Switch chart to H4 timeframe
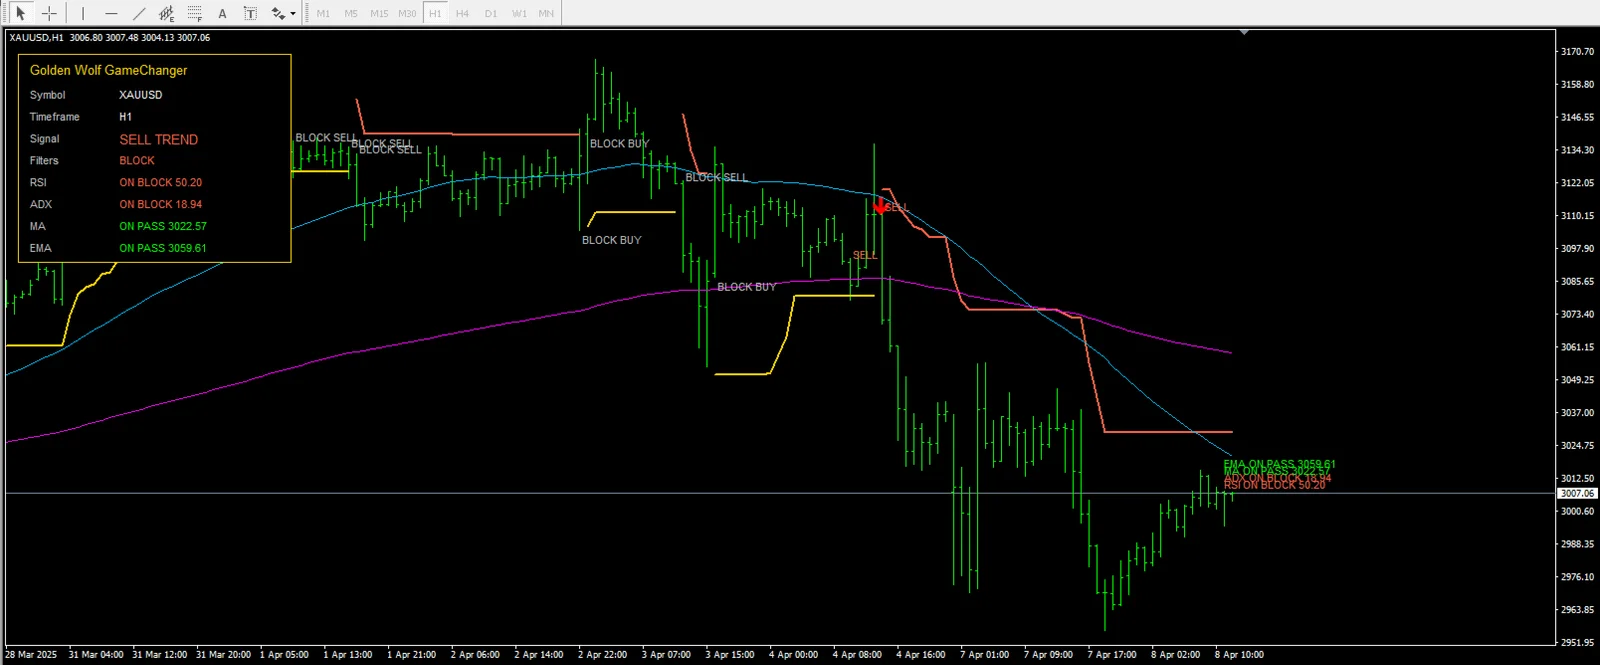Viewport: 1600px width, 665px height. [x=462, y=13]
